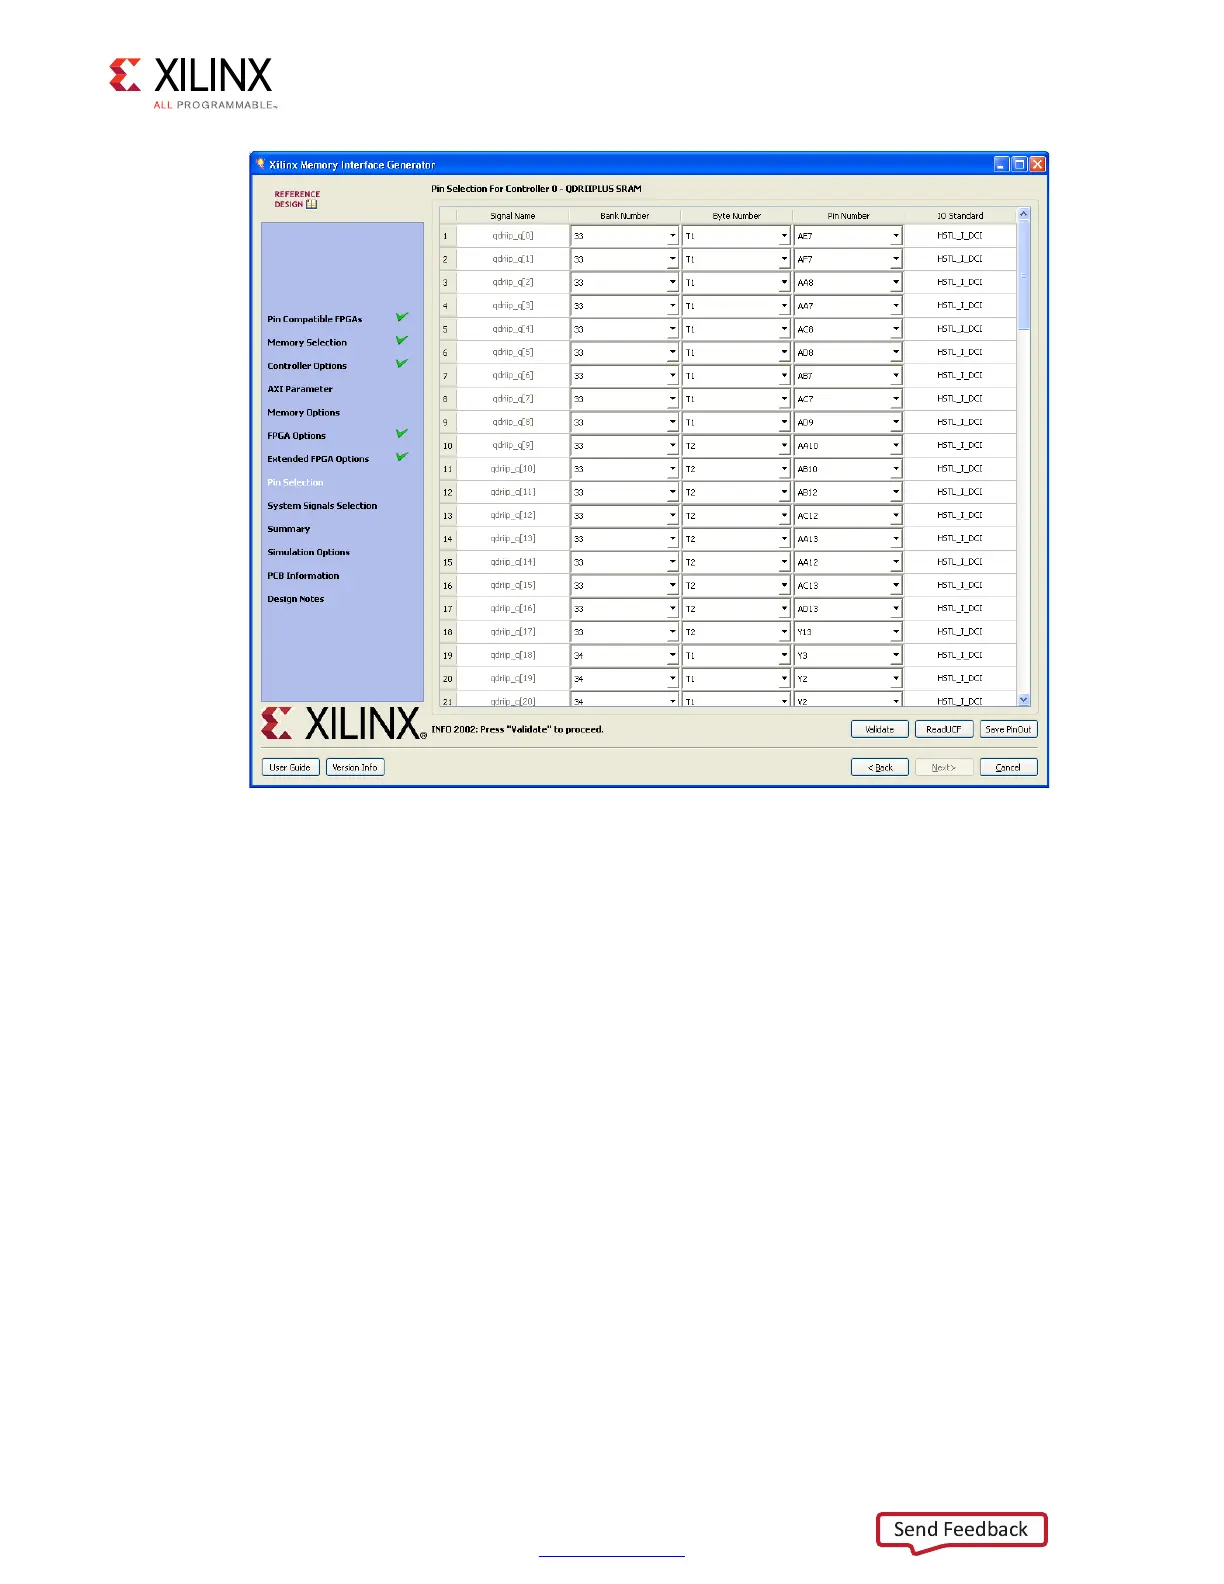Open PCB Information step
This screenshot has height=1584, width=1224.
(303, 576)
